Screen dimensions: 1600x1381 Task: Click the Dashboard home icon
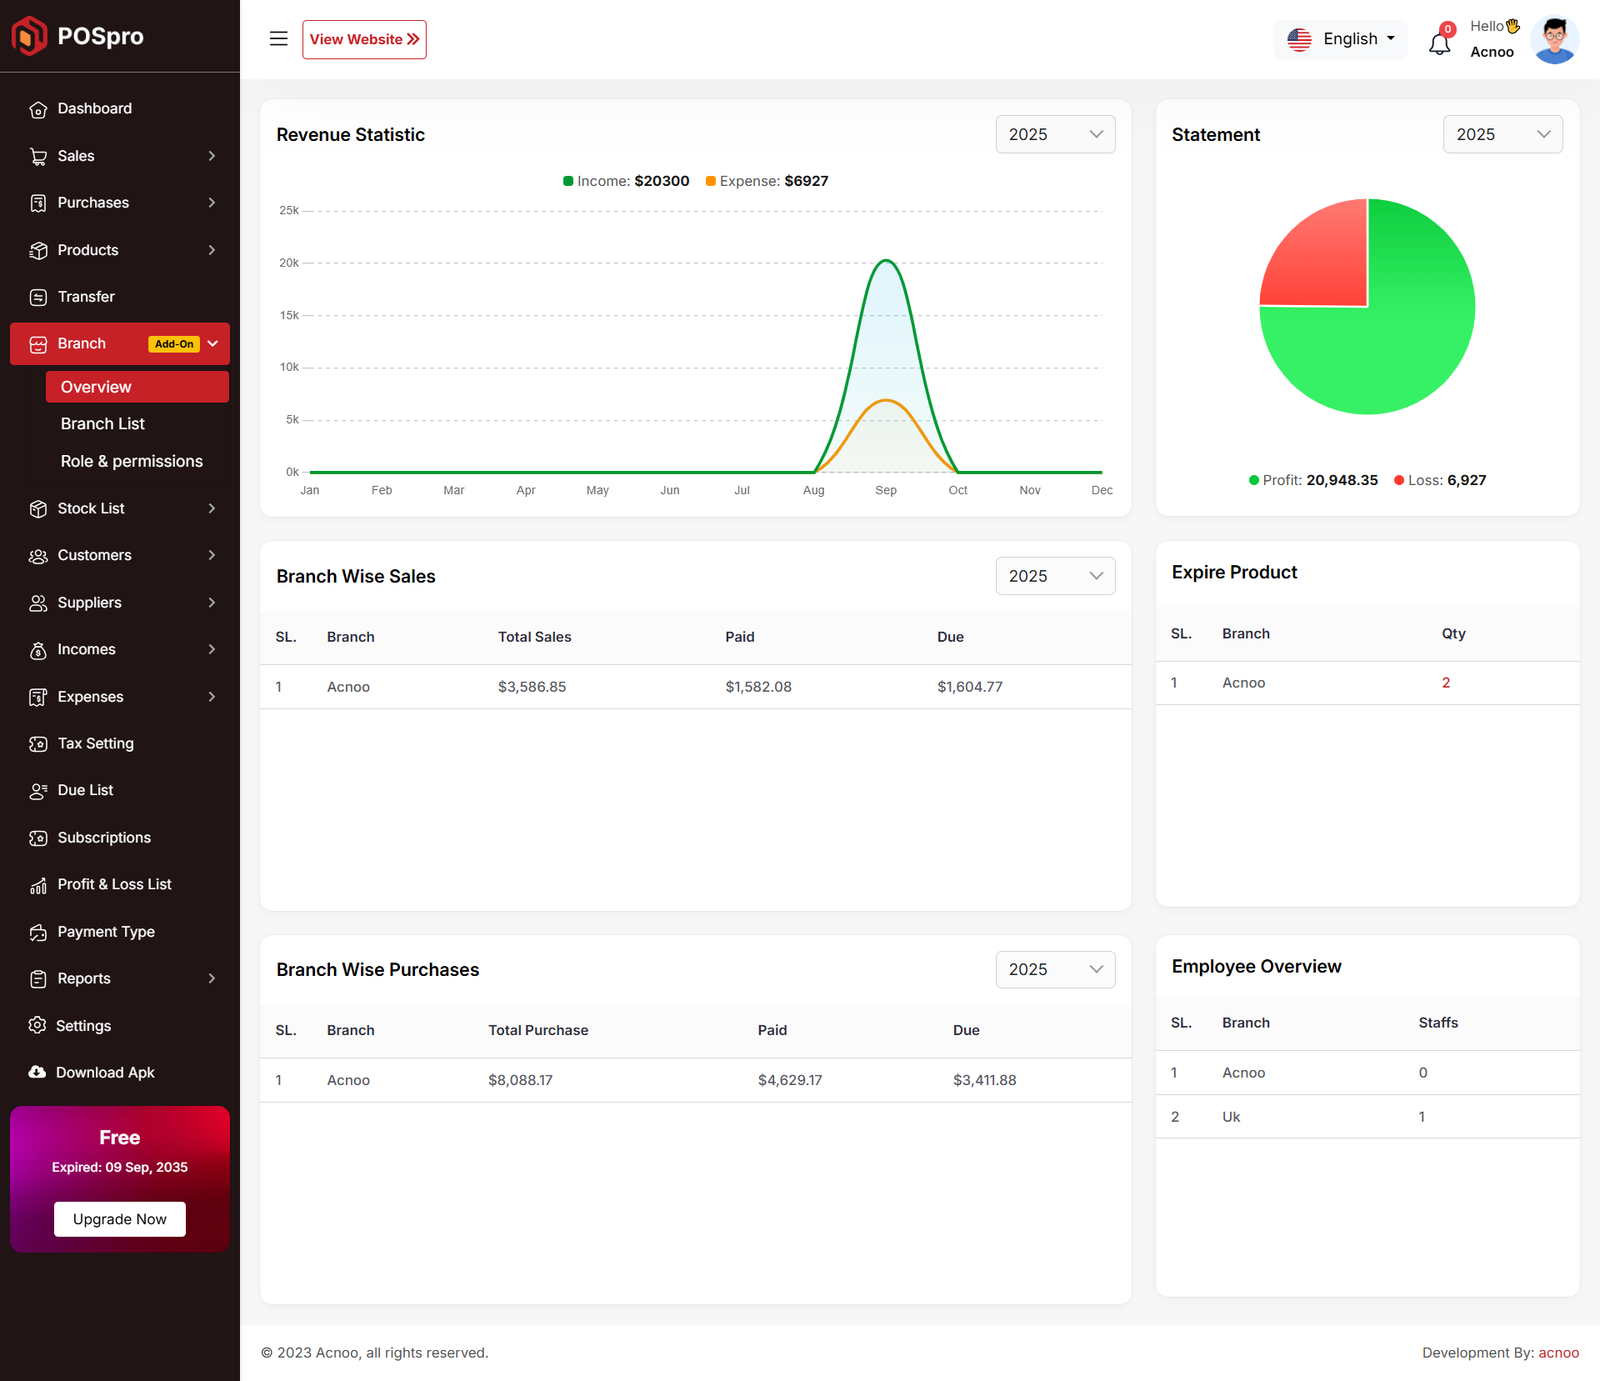pos(38,110)
